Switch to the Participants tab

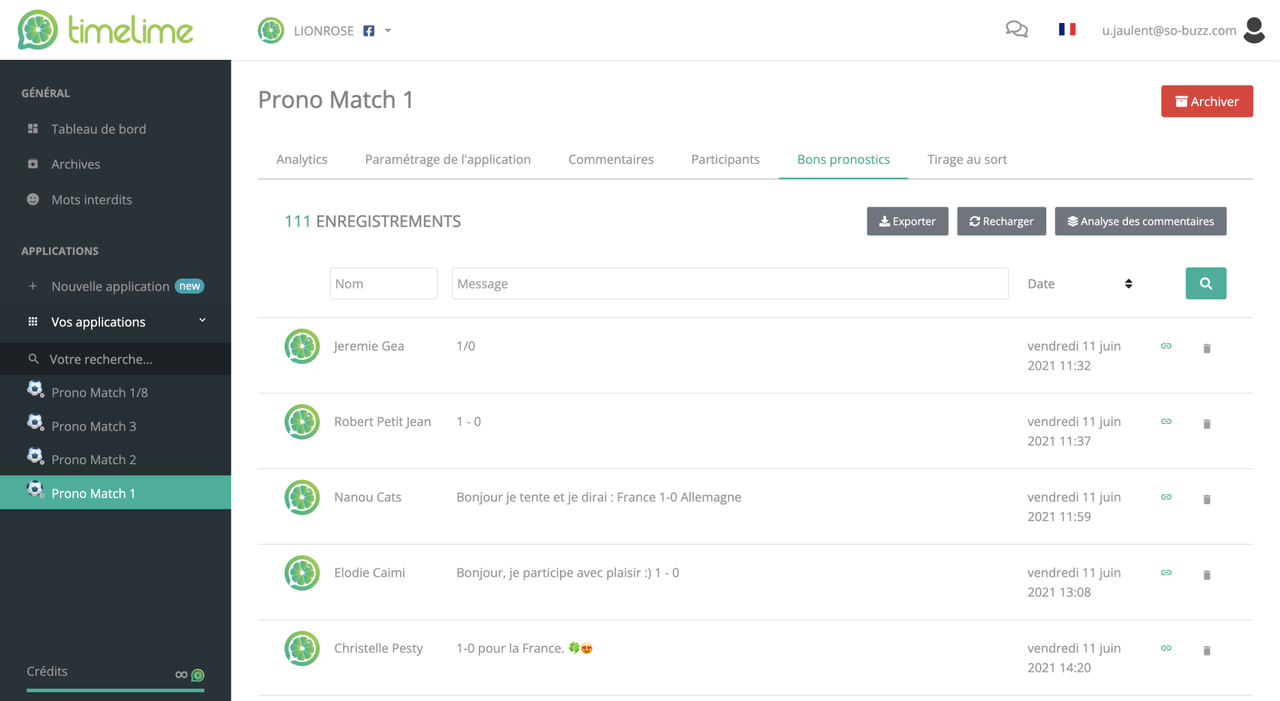(725, 159)
